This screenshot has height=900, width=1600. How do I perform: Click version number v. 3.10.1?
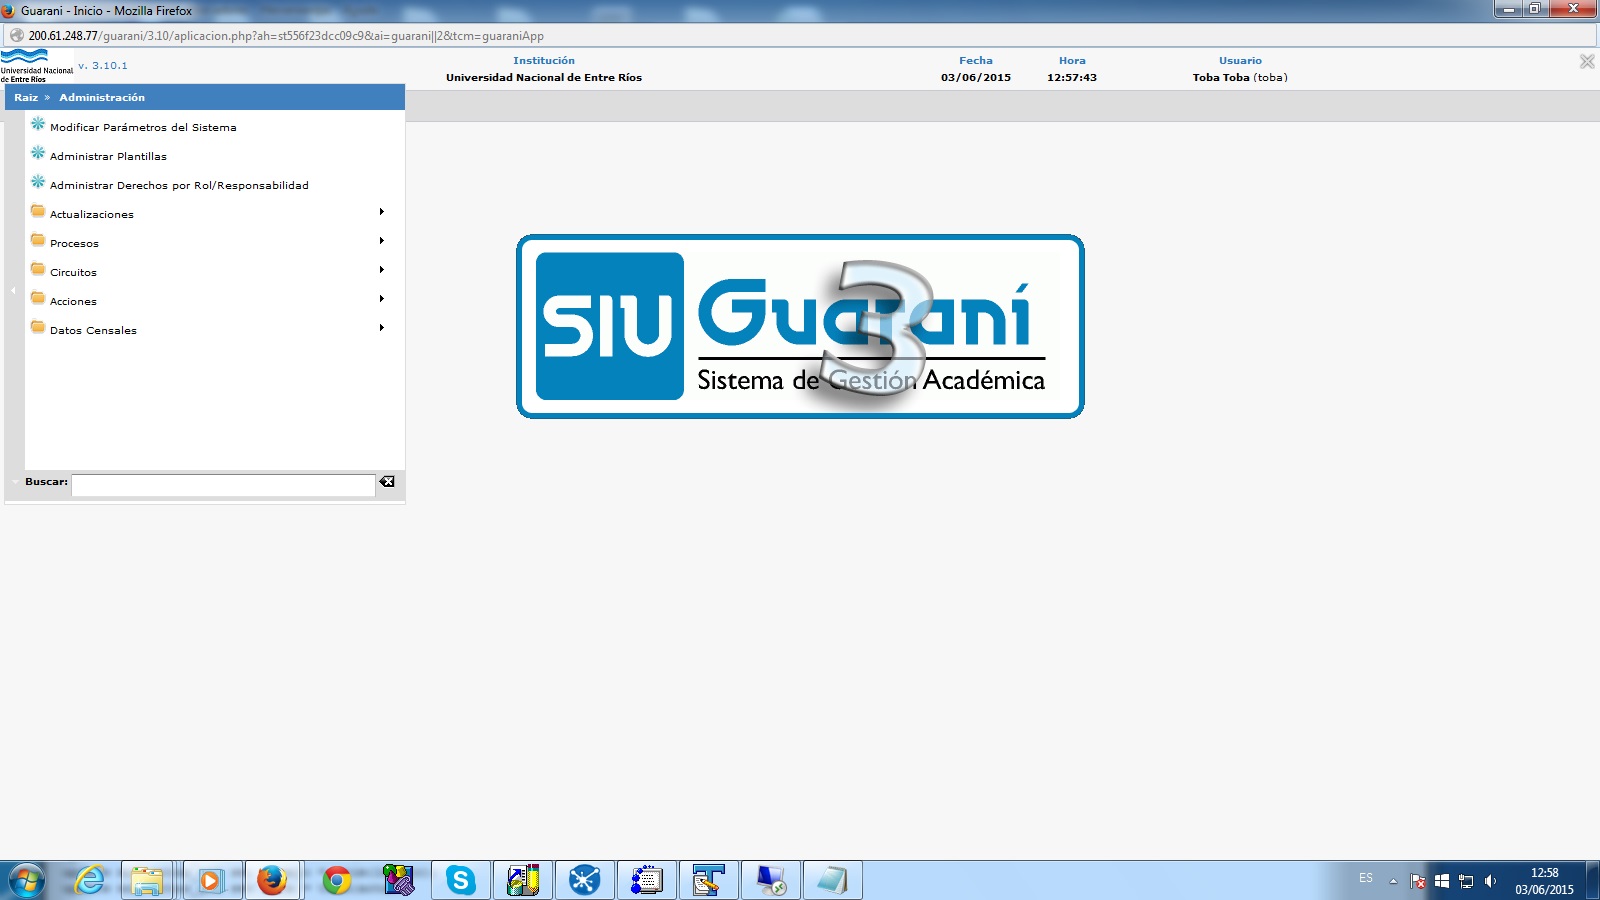pyautogui.click(x=103, y=65)
